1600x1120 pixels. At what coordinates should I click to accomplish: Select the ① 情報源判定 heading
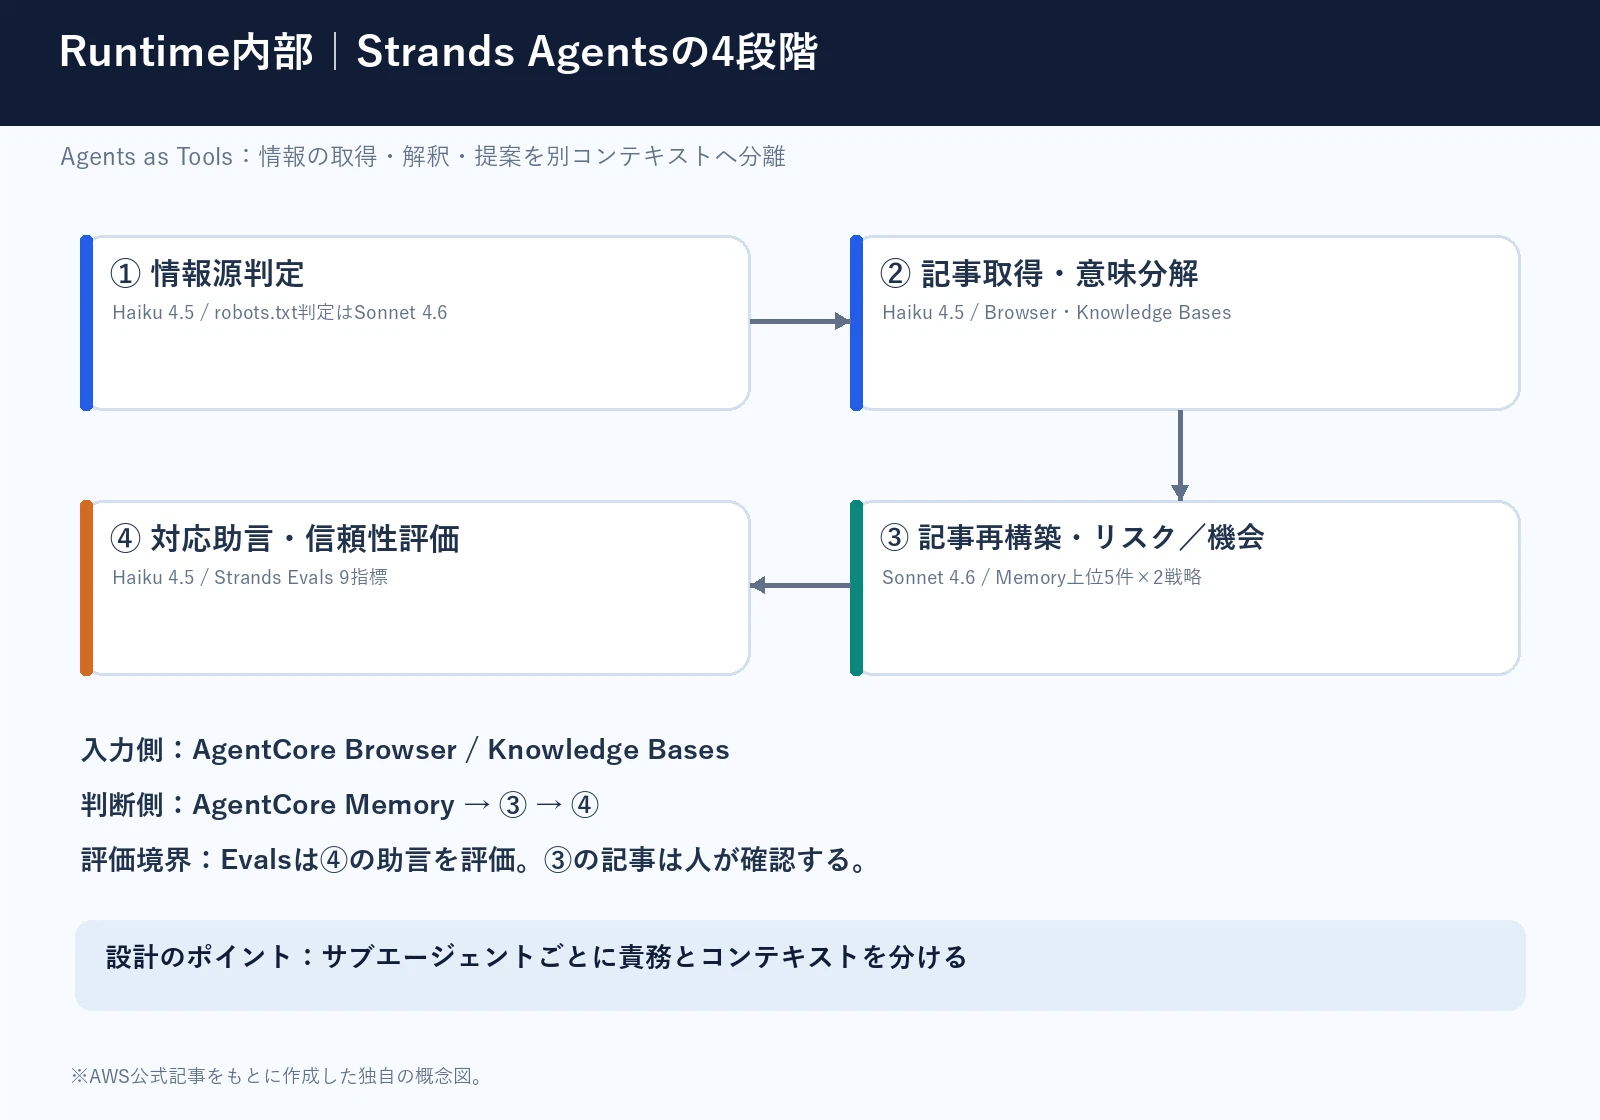tap(207, 273)
